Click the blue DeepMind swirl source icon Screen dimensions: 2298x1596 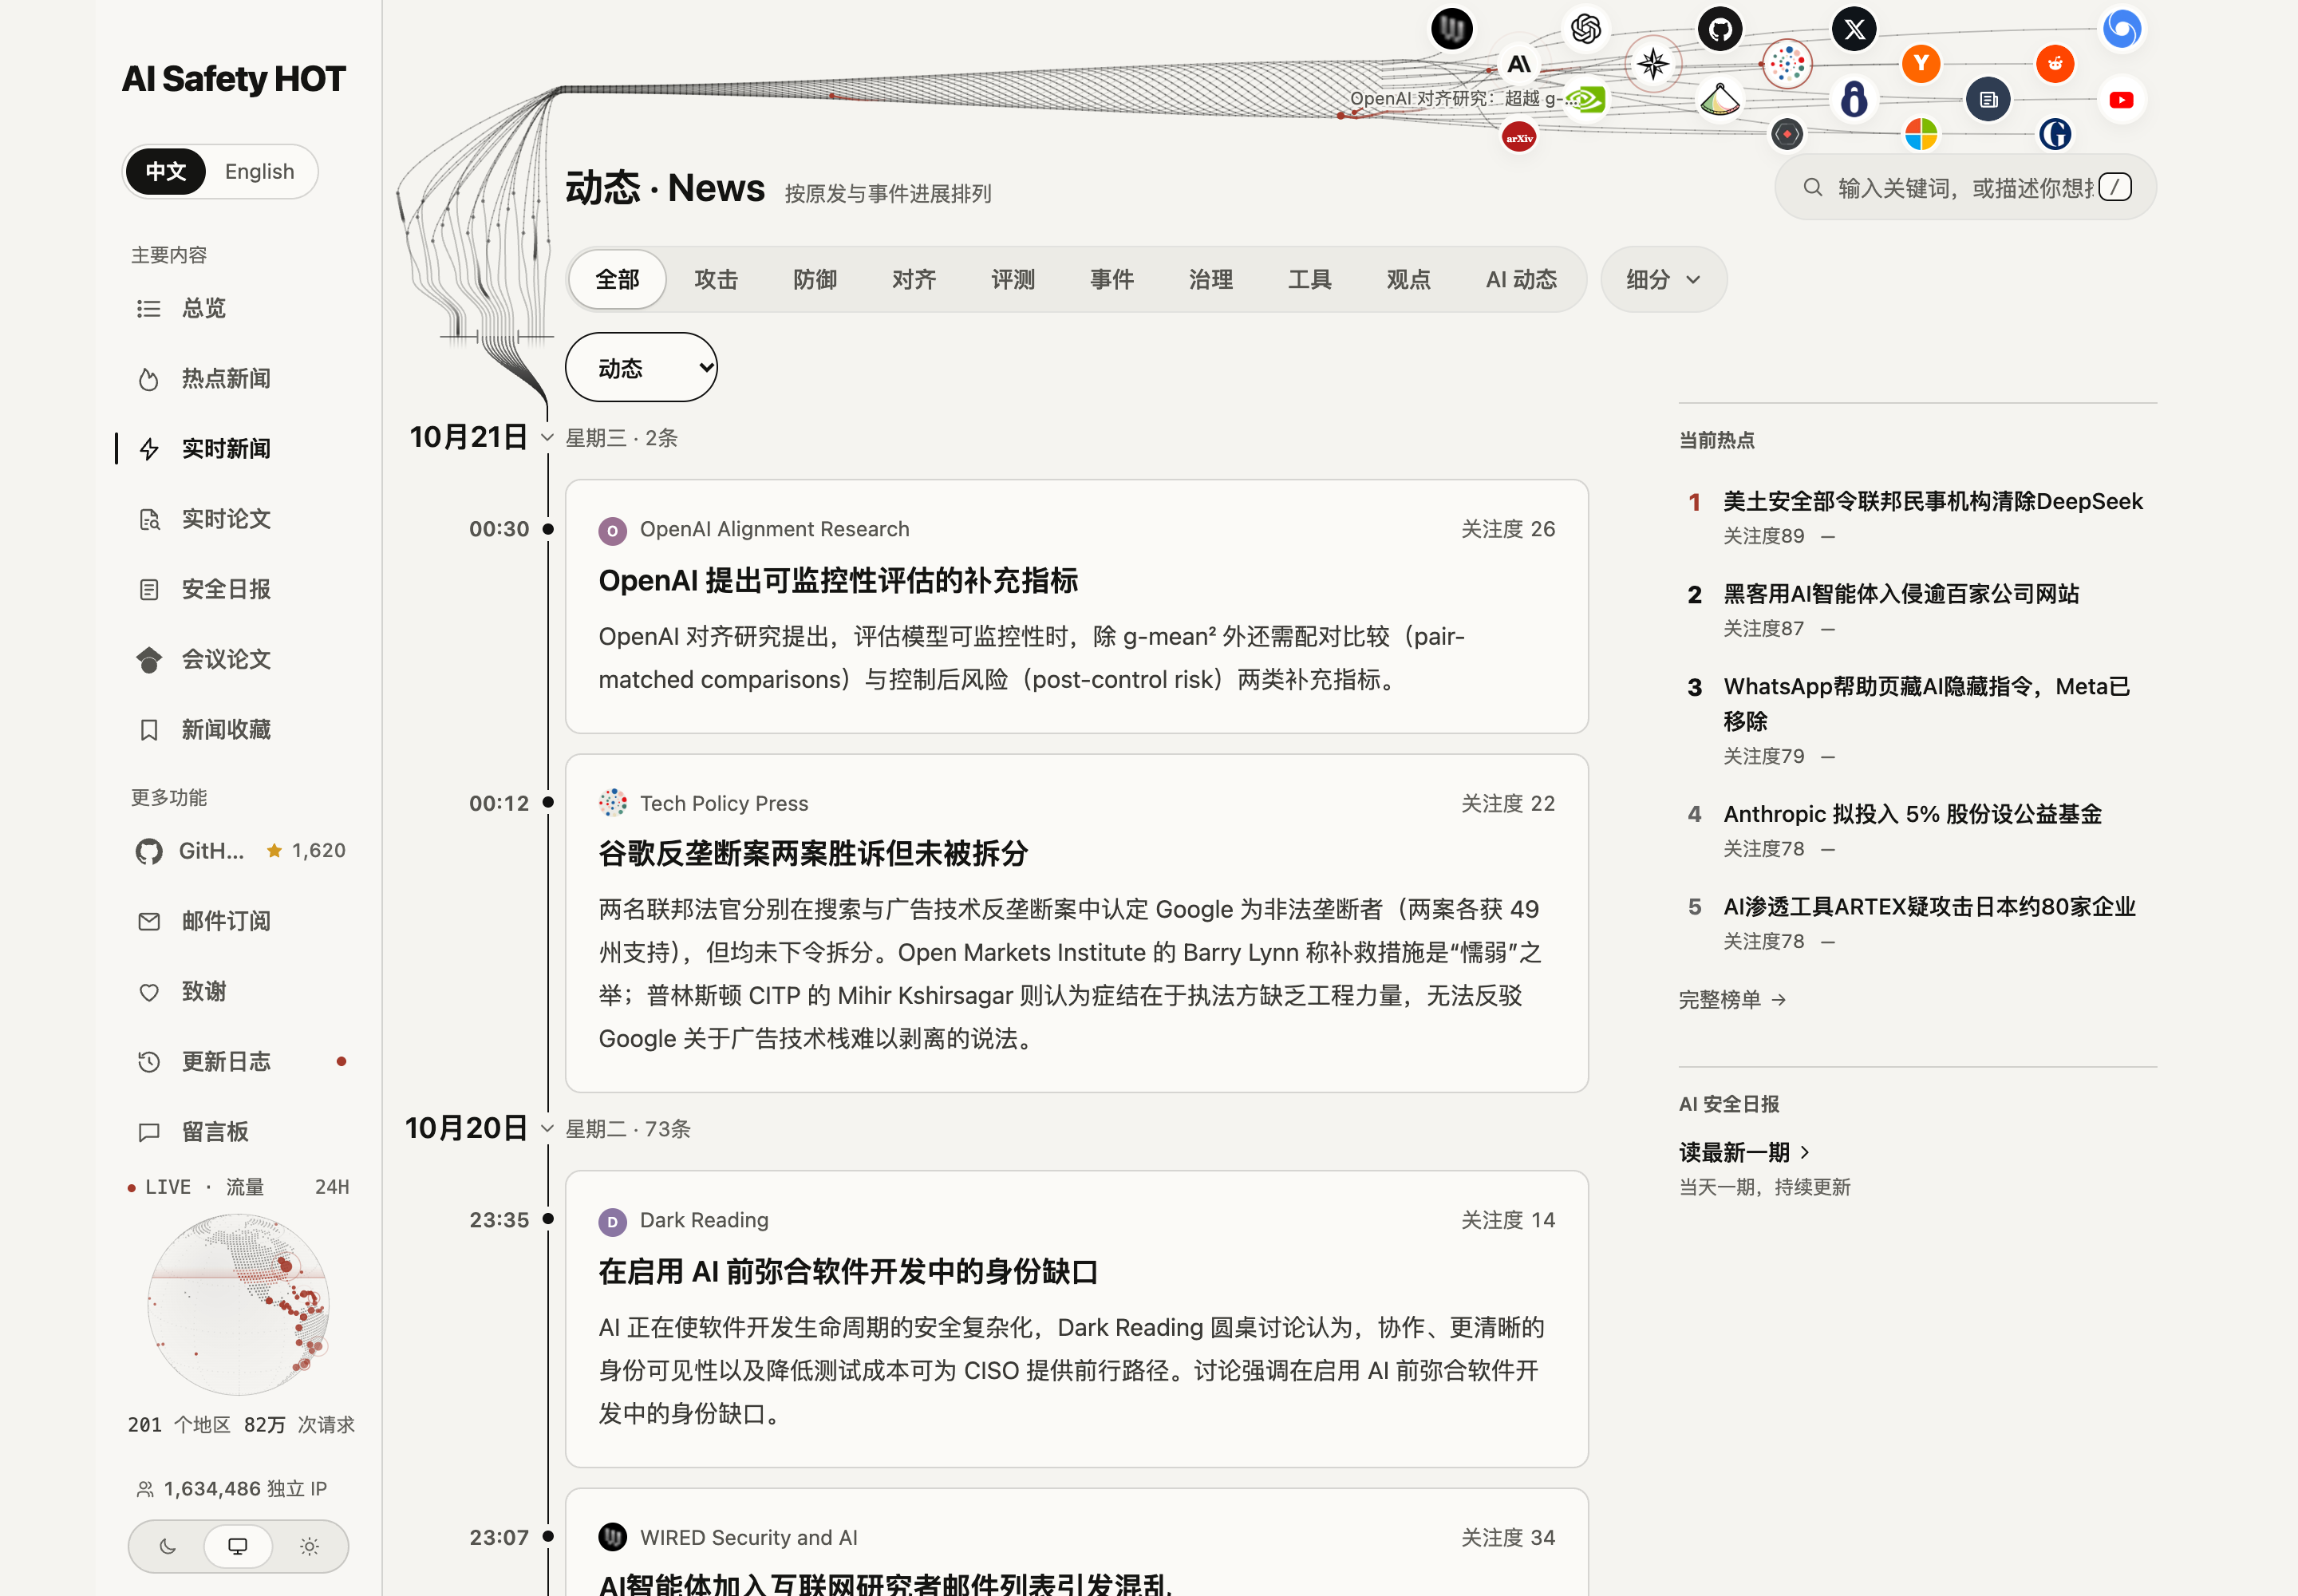tap(2121, 28)
